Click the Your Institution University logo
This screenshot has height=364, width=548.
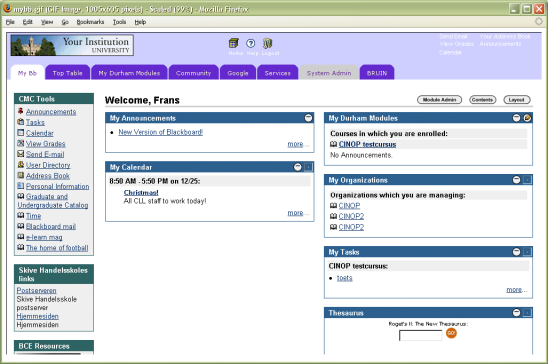coord(72,45)
